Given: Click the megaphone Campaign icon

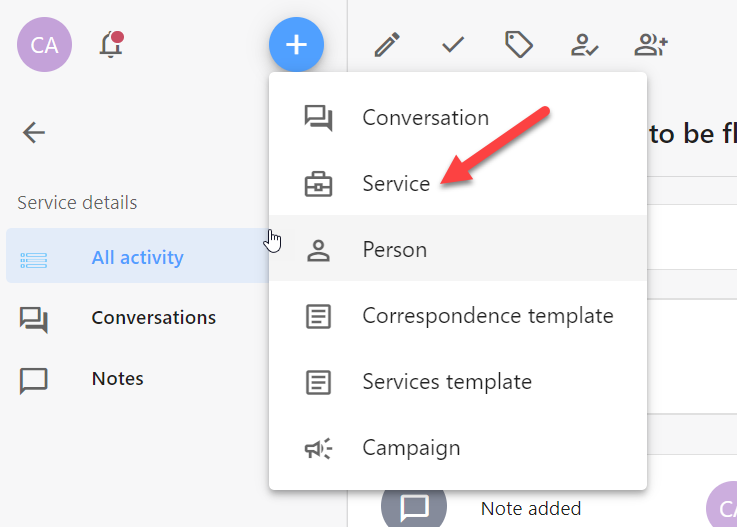Looking at the screenshot, I should coord(318,448).
